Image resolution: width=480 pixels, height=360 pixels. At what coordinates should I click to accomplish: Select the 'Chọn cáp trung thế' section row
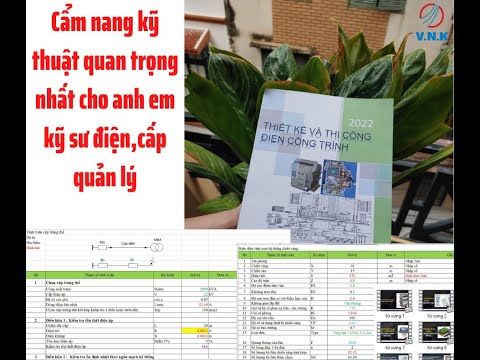[x=131, y=282]
